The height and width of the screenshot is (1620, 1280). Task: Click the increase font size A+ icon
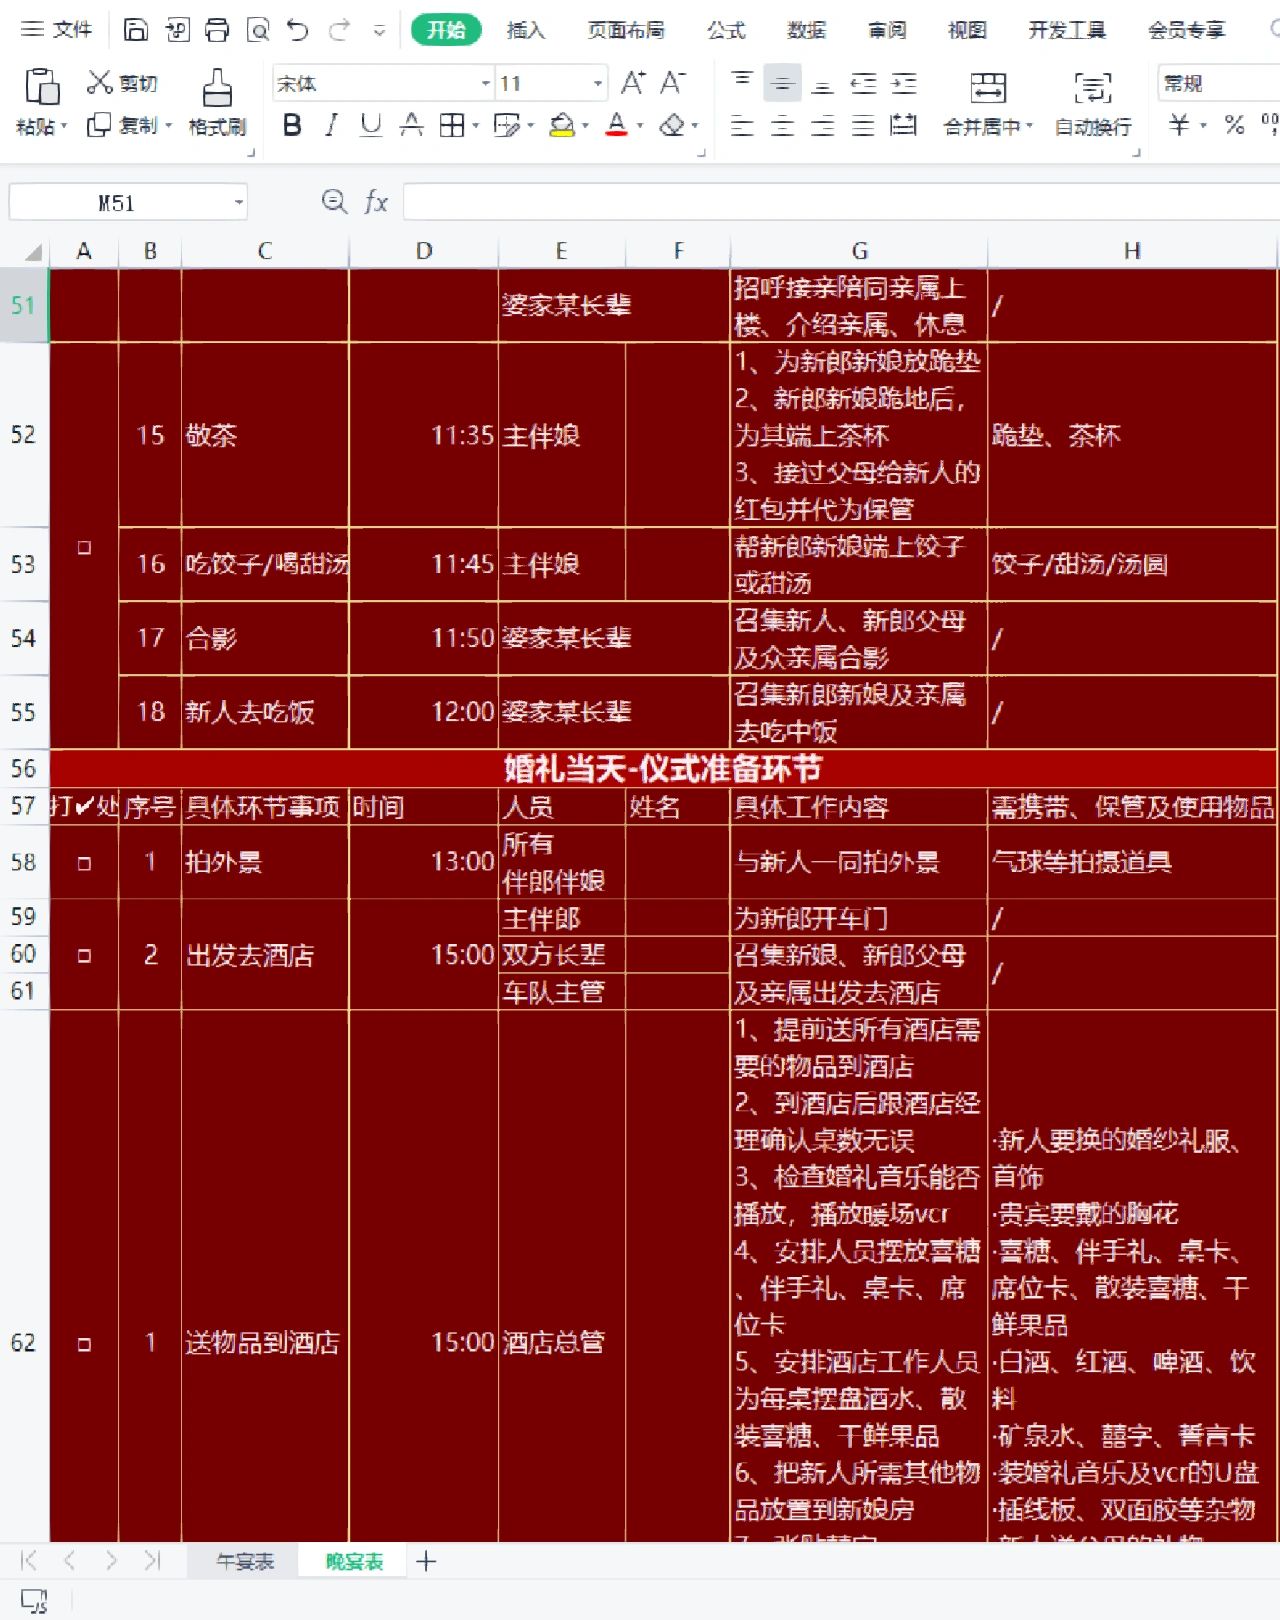[x=633, y=82]
